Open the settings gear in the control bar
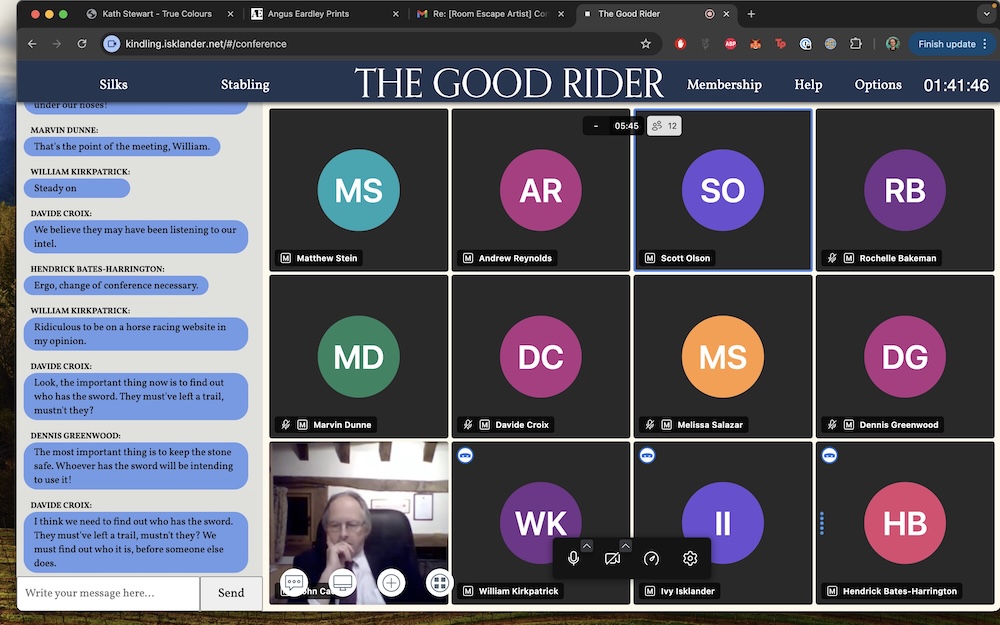 tap(688, 559)
